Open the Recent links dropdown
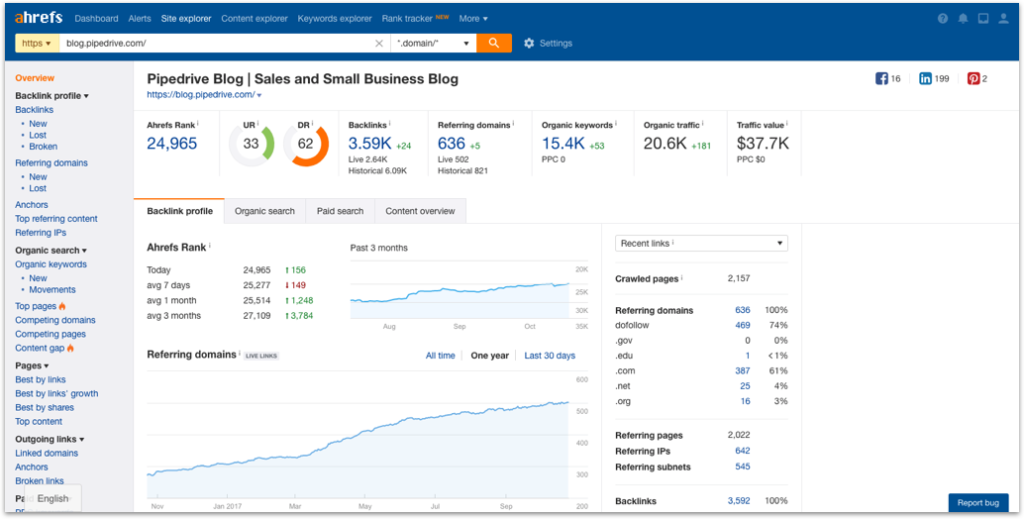The width and height of the screenshot is (1024, 519). [x=701, y=243]
